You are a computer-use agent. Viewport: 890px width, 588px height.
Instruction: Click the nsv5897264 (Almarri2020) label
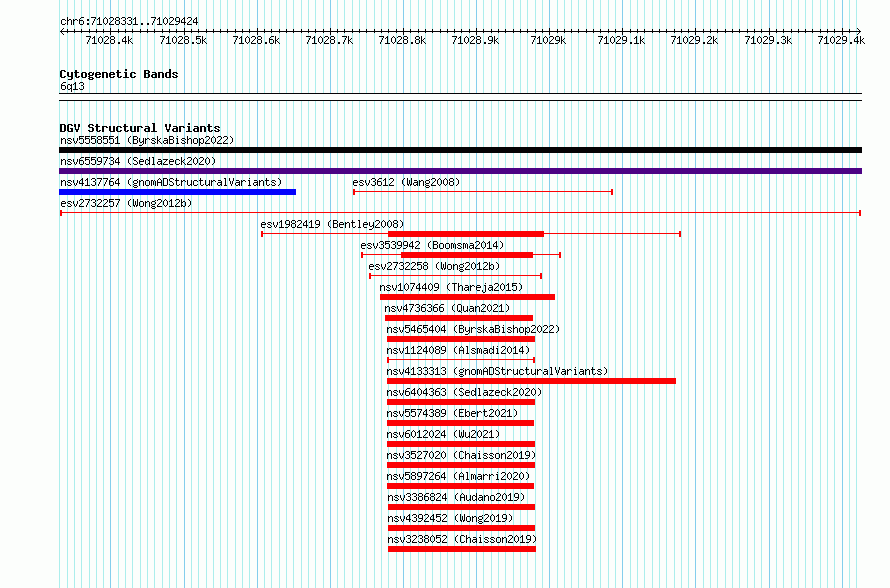point(458,476)
